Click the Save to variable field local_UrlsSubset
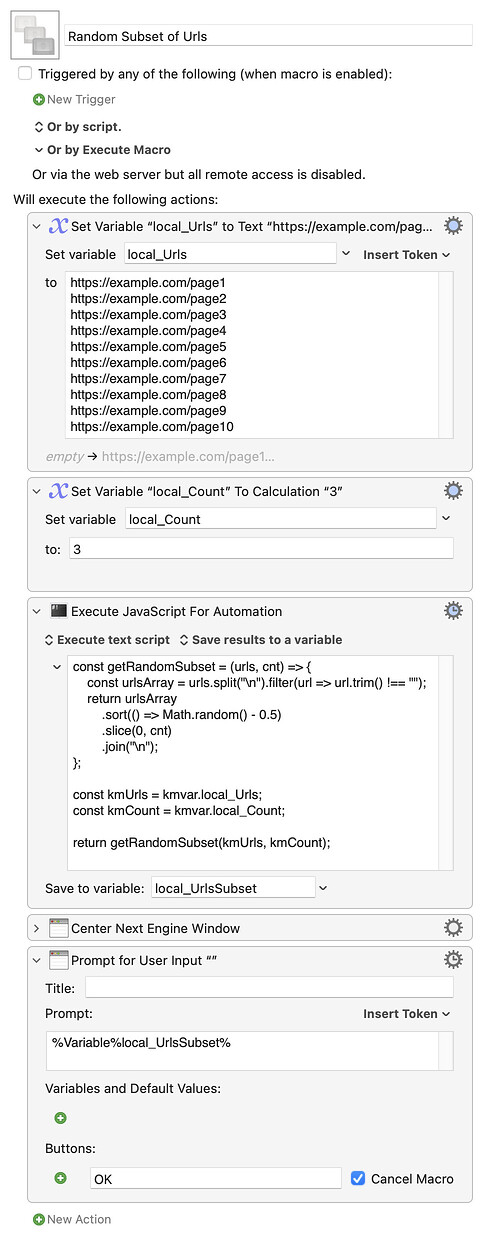The width and height of the screenshot is (483, 1236). tap(232, 888)
